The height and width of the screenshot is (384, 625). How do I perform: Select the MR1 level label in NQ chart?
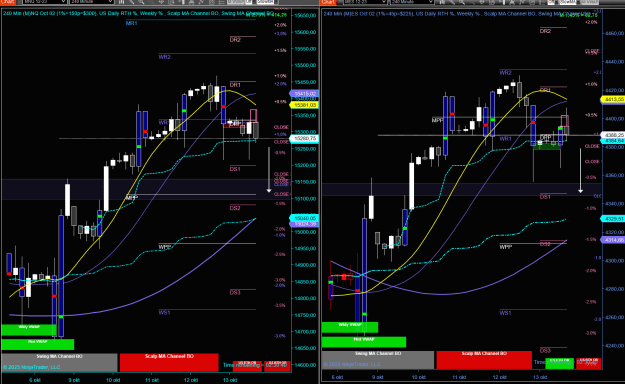(x=132, y=23)
